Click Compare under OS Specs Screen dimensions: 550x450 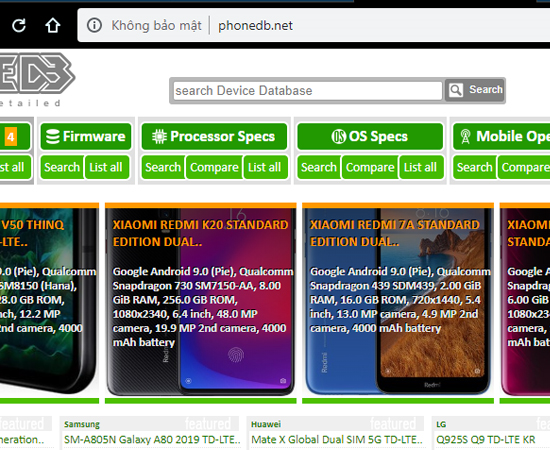click(370, 167)
